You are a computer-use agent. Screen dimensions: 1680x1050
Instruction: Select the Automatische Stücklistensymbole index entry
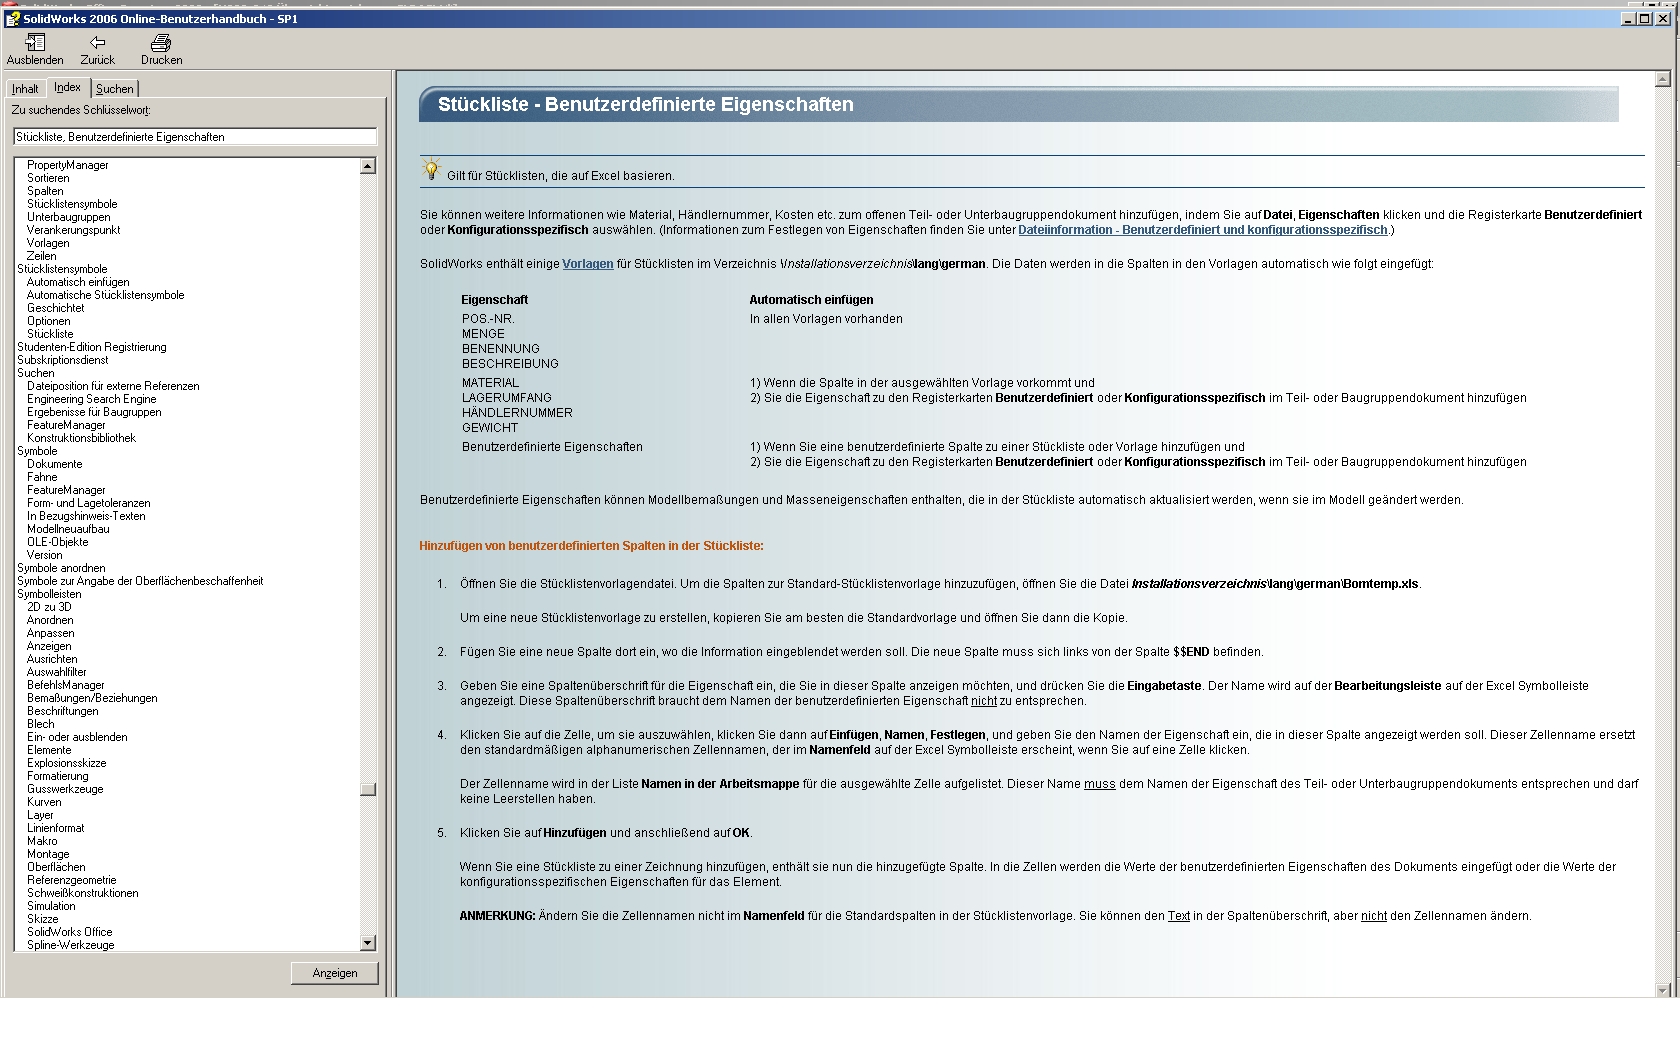coord(105,295)
